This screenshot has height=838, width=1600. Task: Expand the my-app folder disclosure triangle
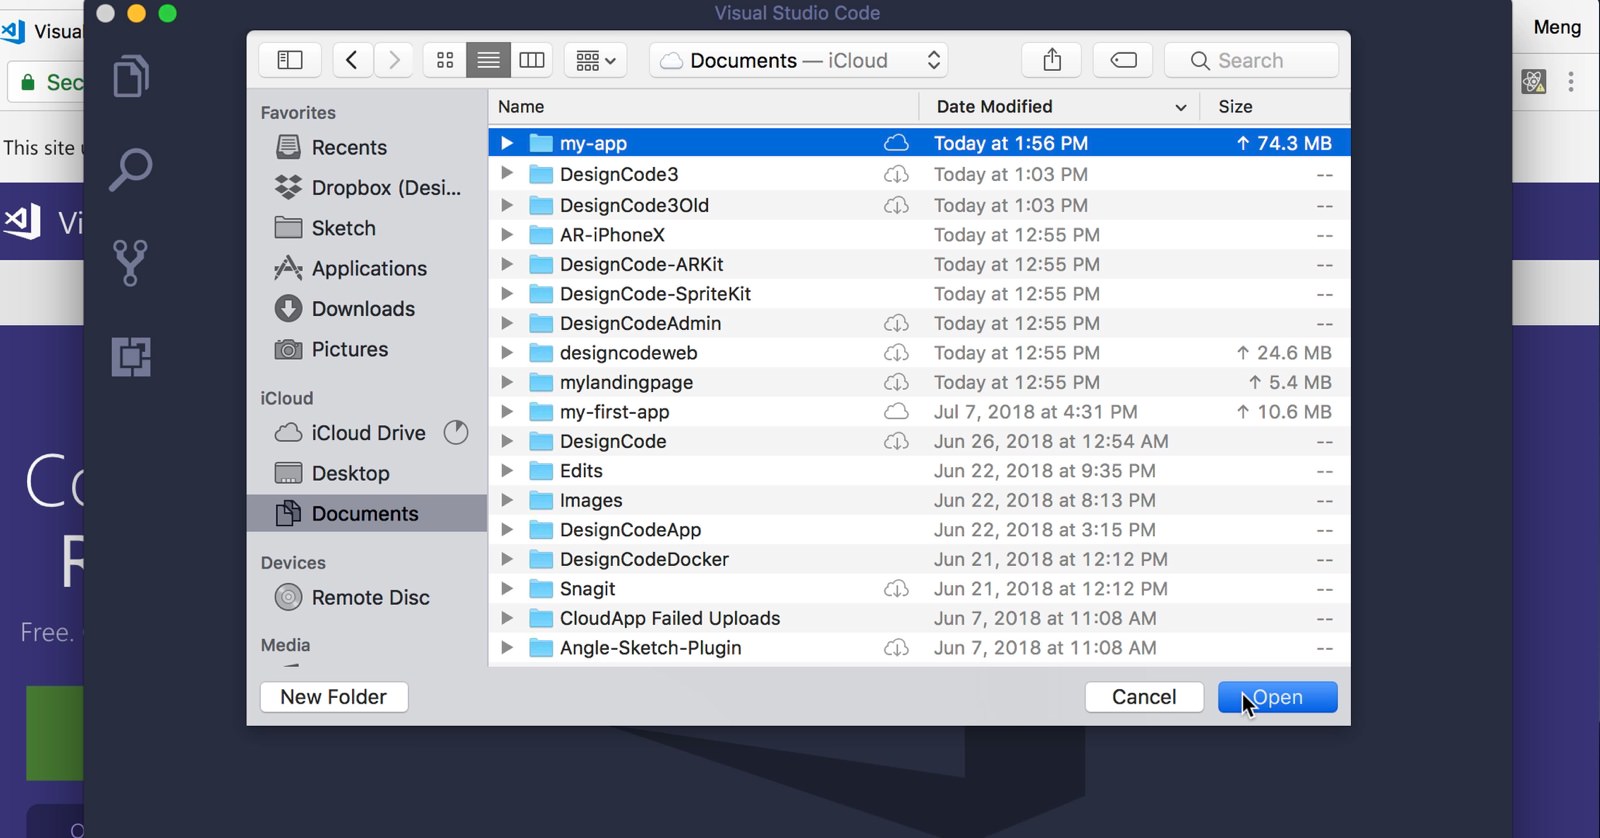click(507, 143)
